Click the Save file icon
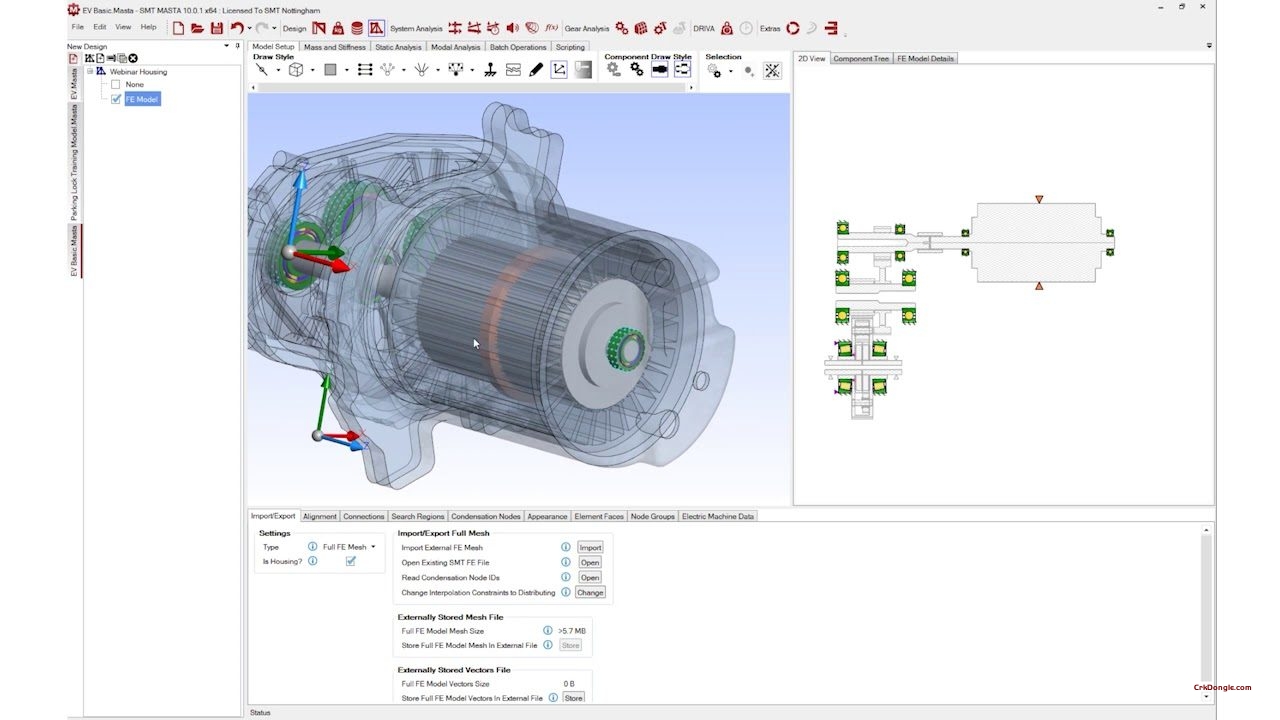The image size is (1280, 720). coord(216,28)
